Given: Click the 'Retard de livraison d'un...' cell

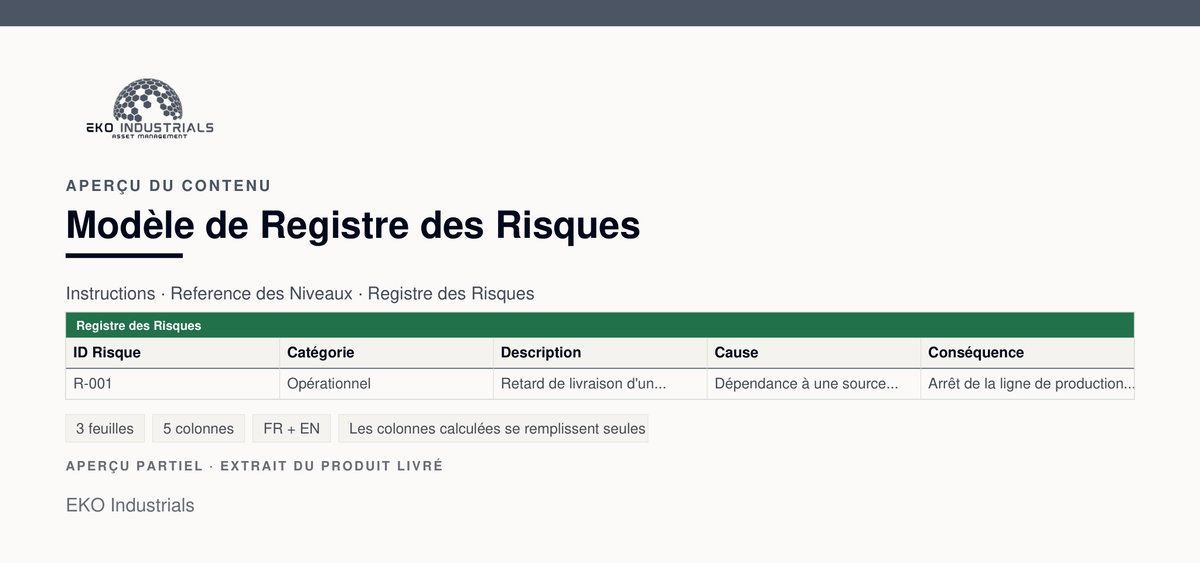Looking at the screenshot, I should (x=600, y=384).
